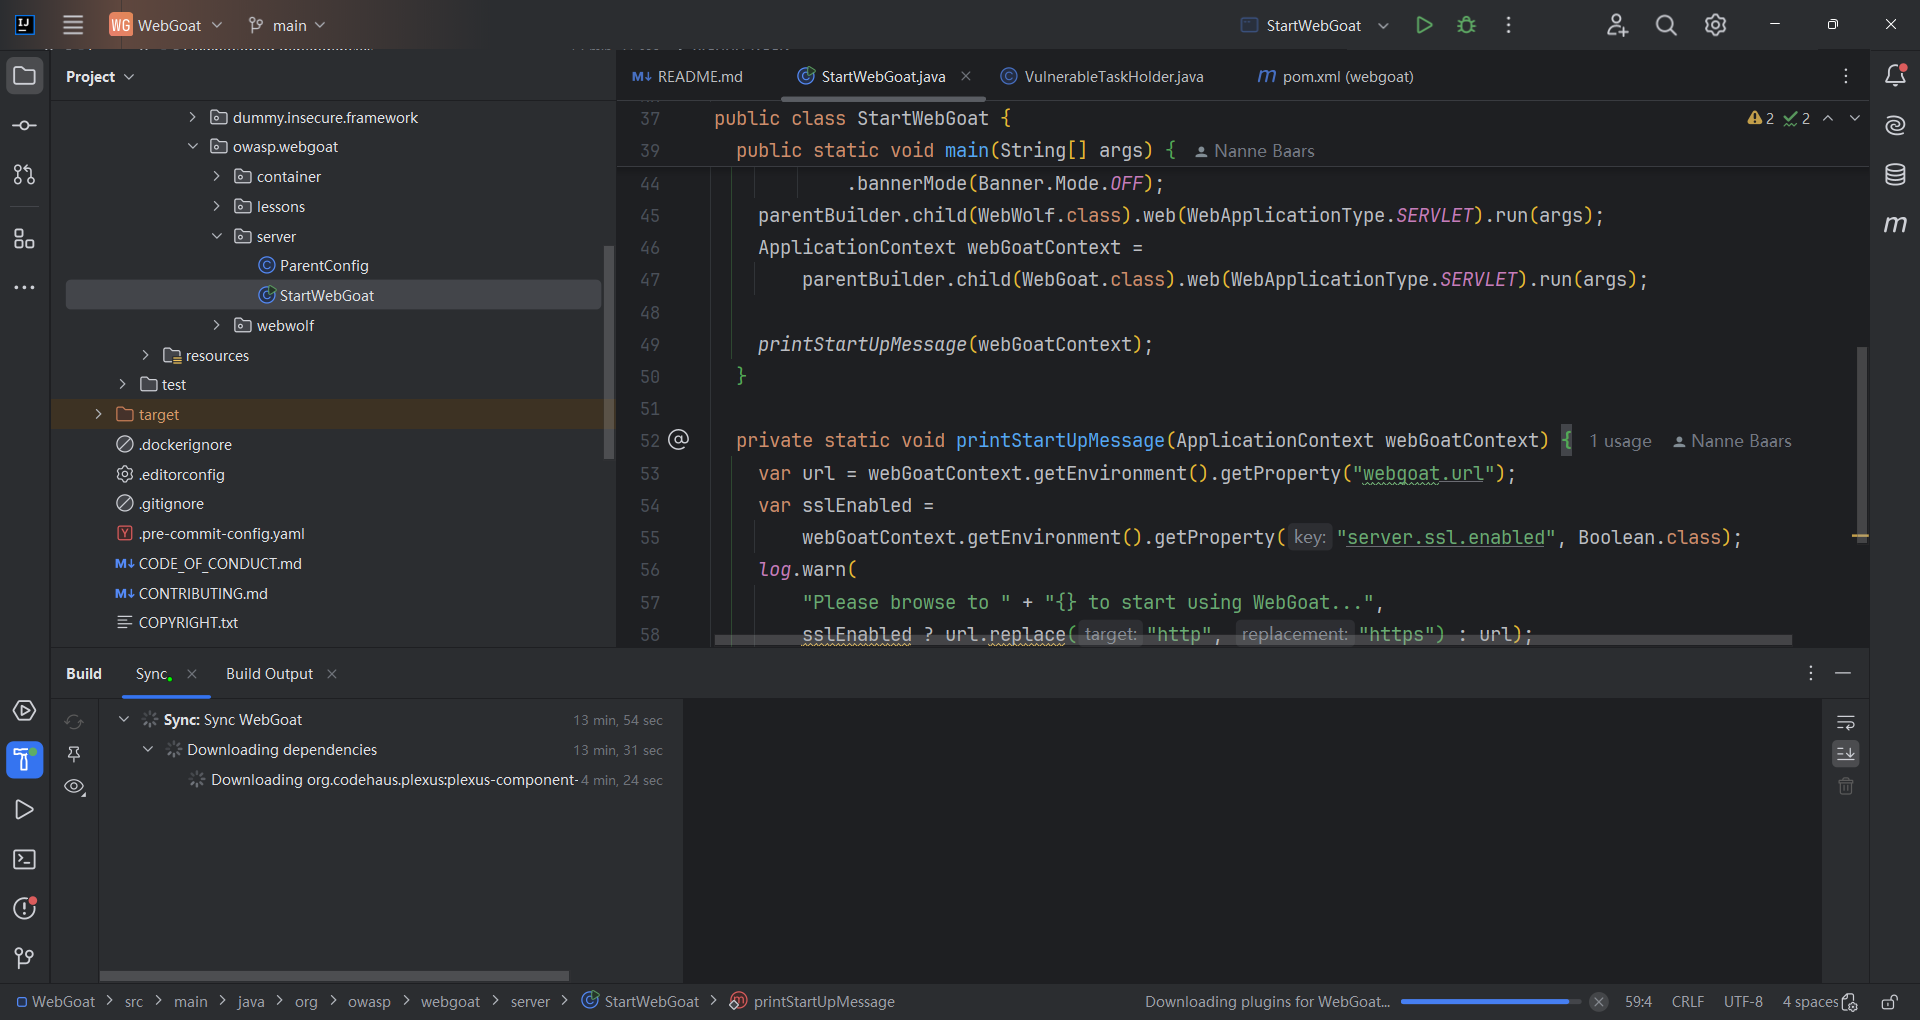Open the Services tool window
The width and height of the screenshot is (1920, 1020).
coord(25,711)
